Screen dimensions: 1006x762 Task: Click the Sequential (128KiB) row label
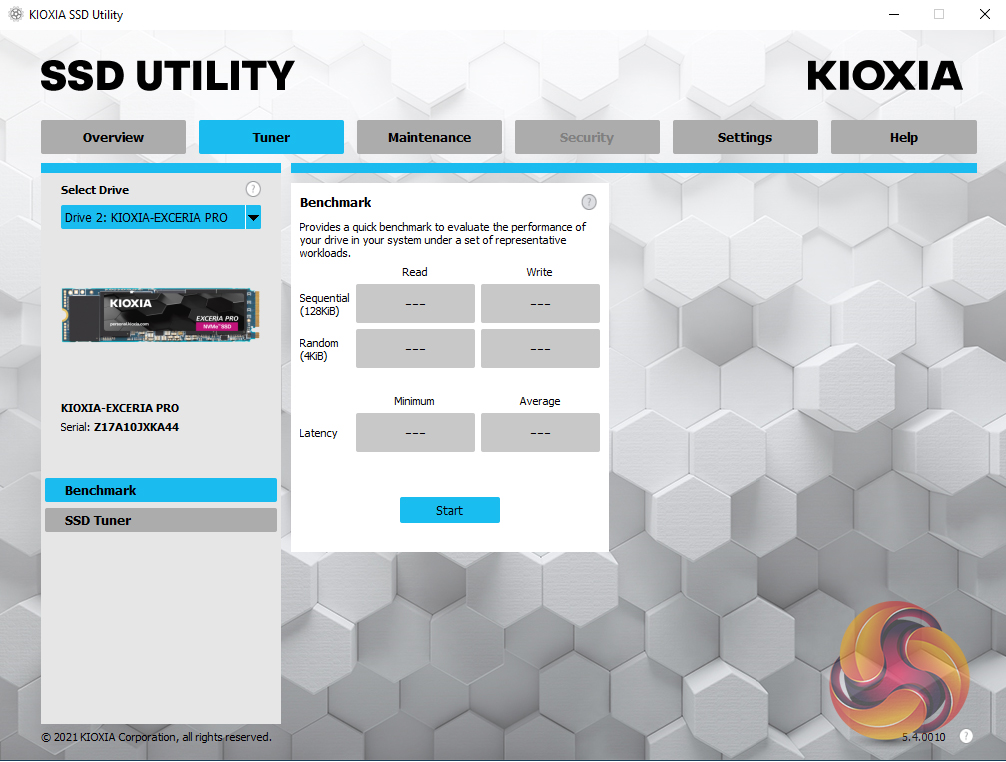tap(324, 305)
